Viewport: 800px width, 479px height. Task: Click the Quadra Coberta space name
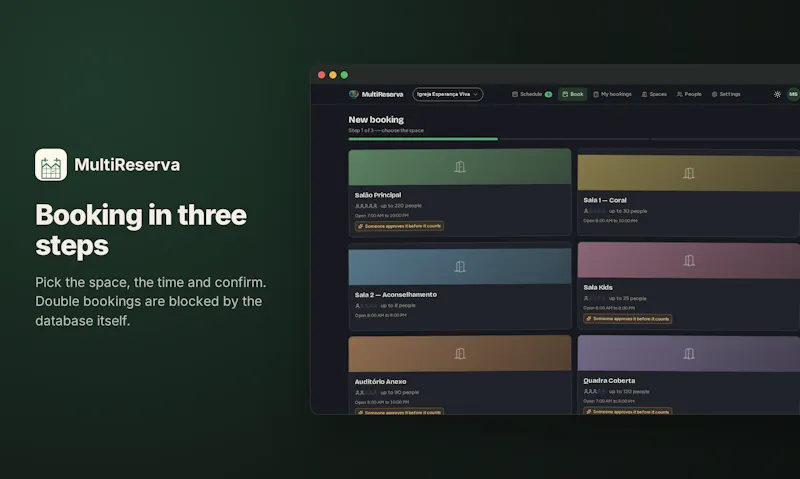[609, 381]
